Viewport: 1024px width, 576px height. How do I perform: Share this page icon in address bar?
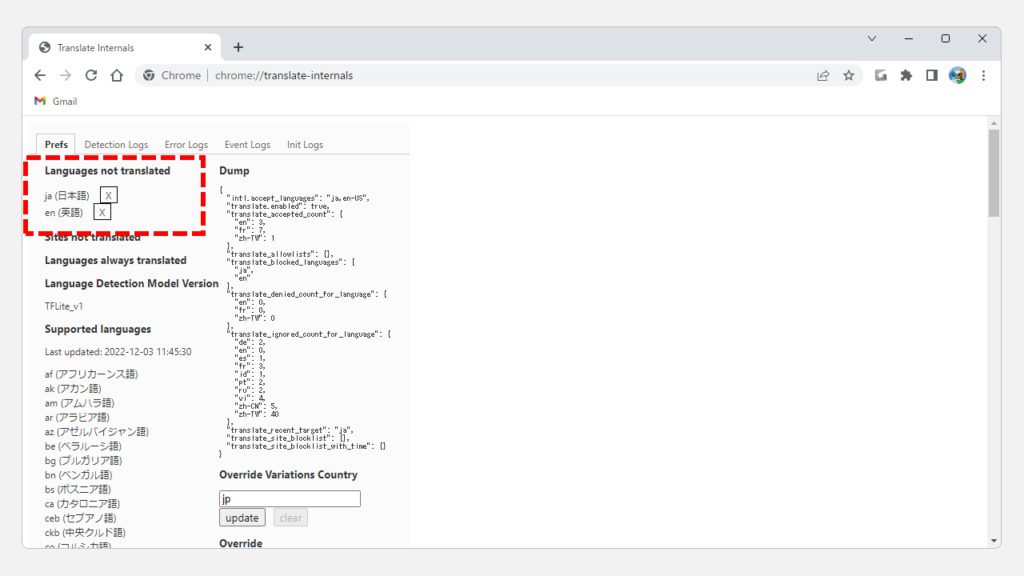click(x=822, y=75)
